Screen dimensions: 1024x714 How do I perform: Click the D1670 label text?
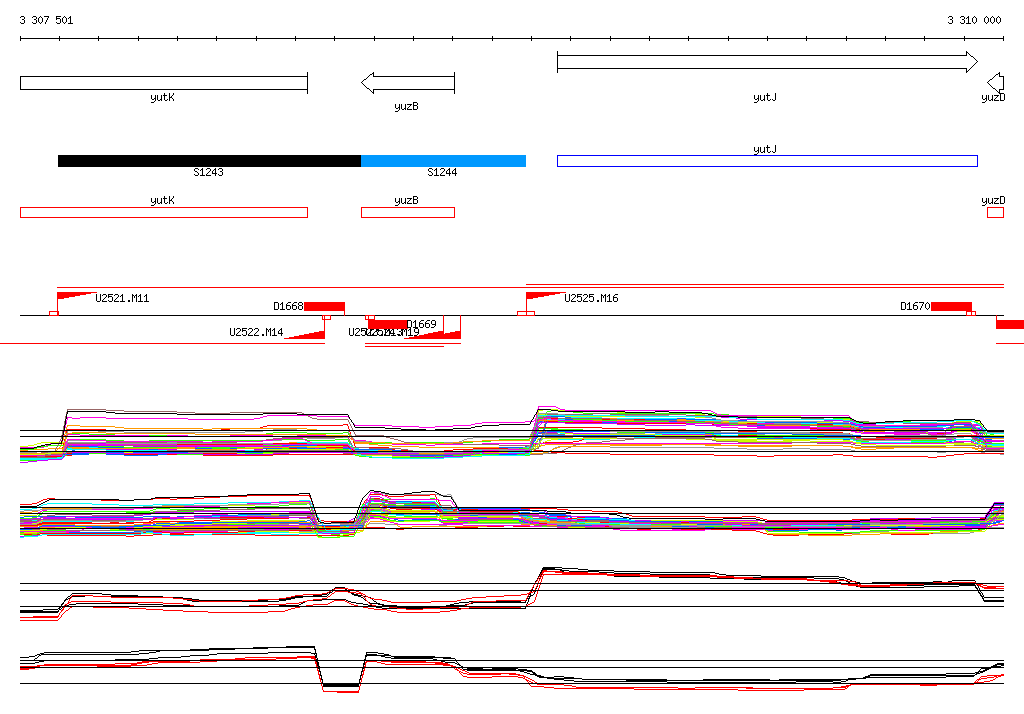(915, 306)
